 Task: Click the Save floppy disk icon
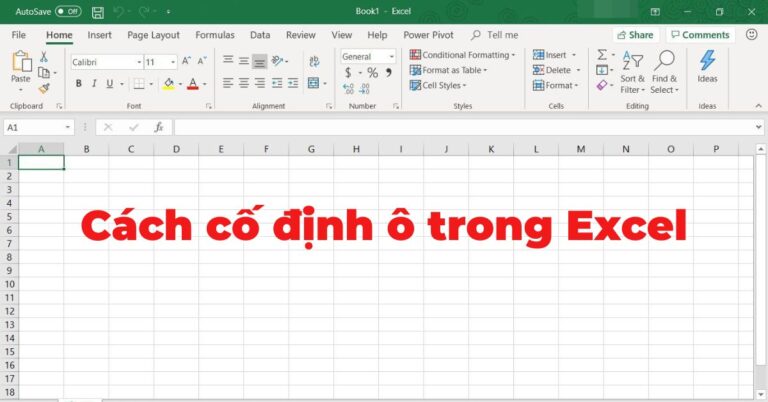(x=98, y=12)
